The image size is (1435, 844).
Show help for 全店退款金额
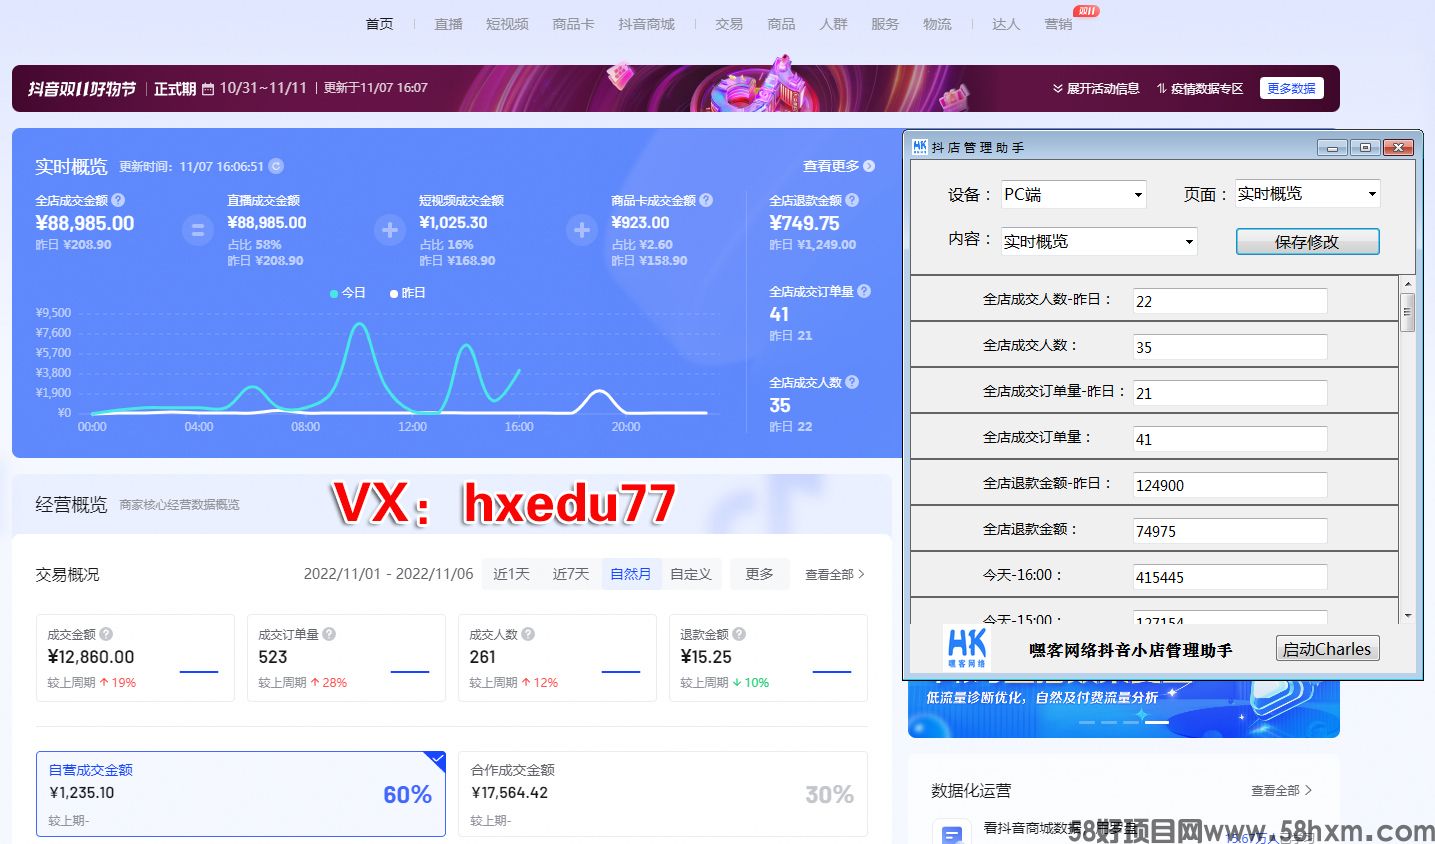click(852, 200)
